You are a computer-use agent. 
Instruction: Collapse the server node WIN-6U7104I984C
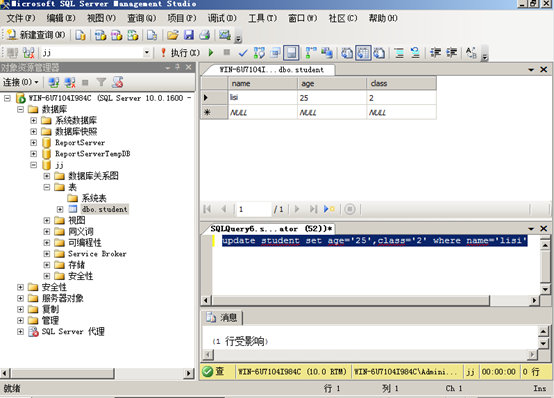pyautogui.click(x=7, y=98)
